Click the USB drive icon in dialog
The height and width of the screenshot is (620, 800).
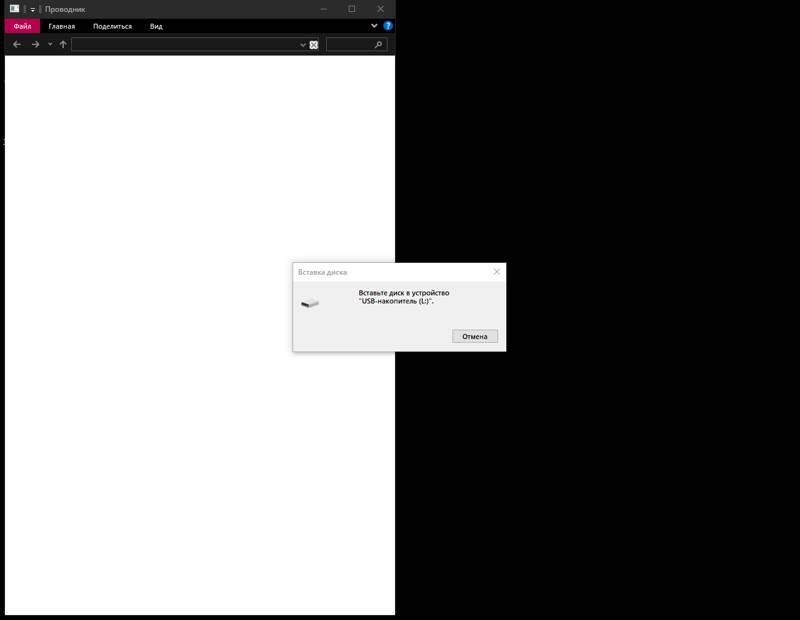tap(310, 303)
